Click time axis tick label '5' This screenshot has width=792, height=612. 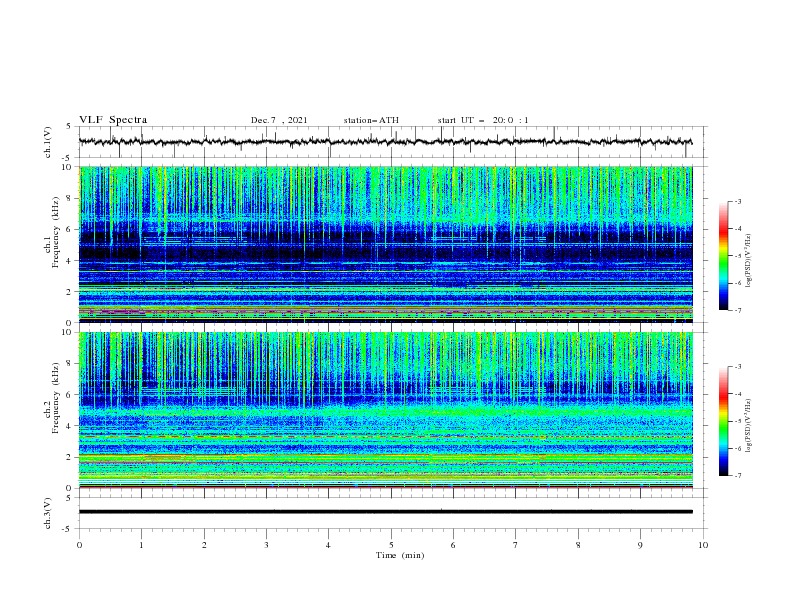pos(391,545)
